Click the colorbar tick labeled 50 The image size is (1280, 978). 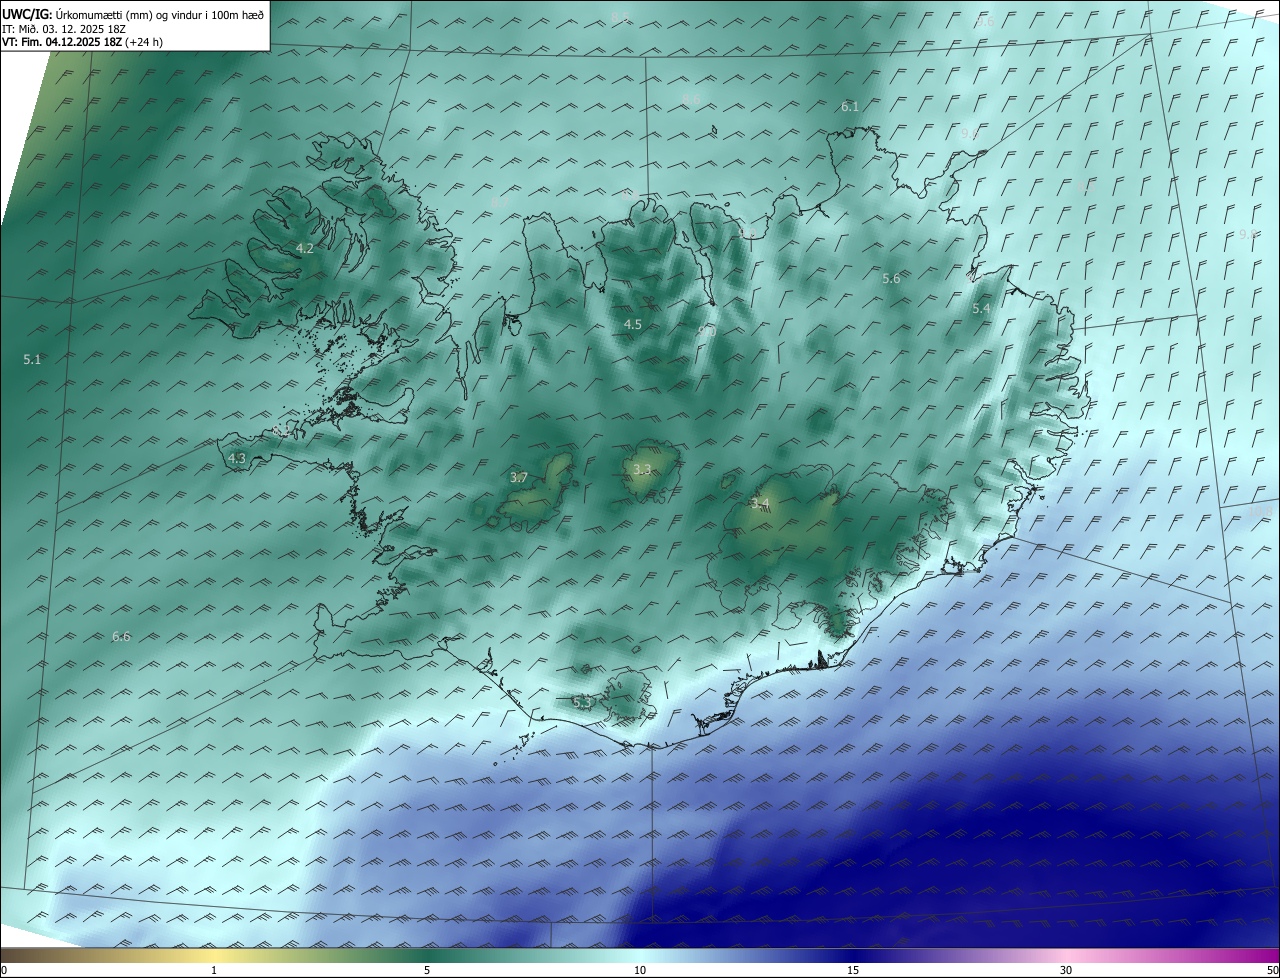coord(1272,970)
